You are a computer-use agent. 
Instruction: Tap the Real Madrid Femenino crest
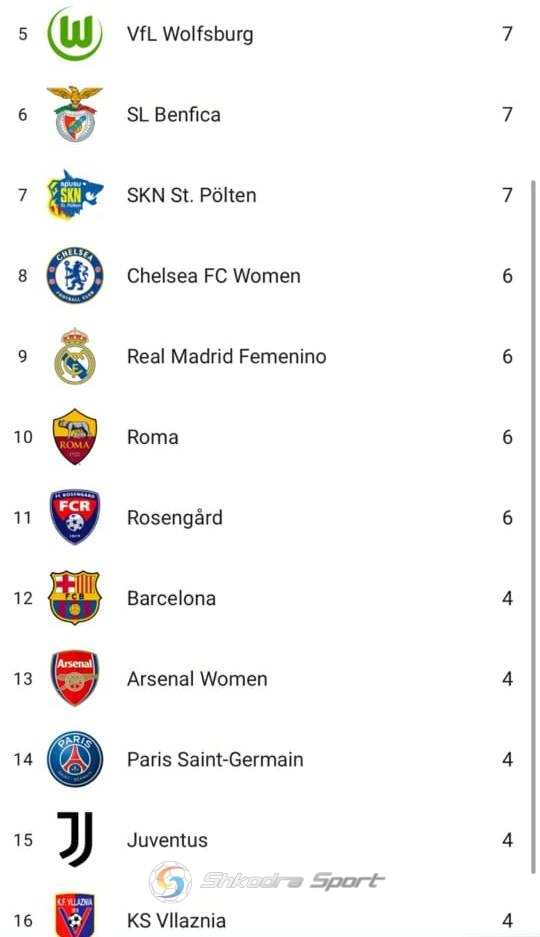[x=75, y=356]
